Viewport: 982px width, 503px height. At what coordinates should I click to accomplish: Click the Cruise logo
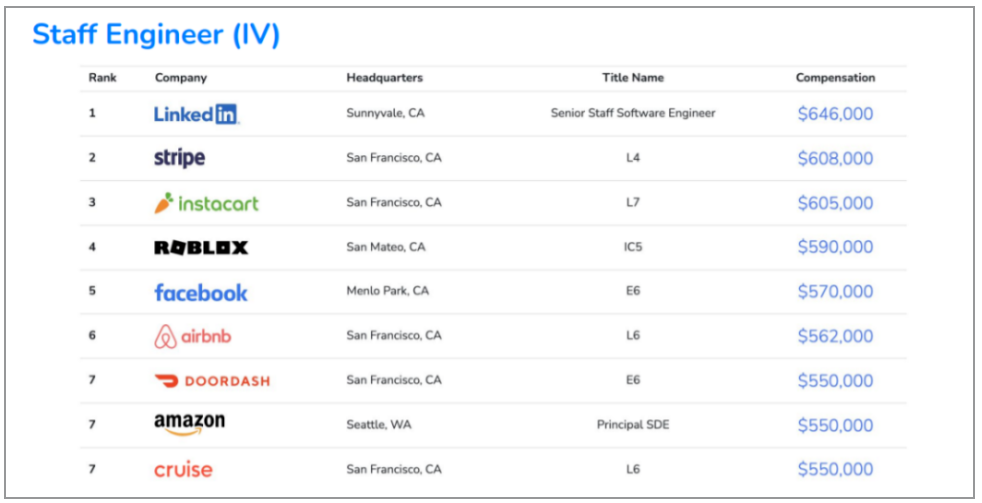point(183,470)
